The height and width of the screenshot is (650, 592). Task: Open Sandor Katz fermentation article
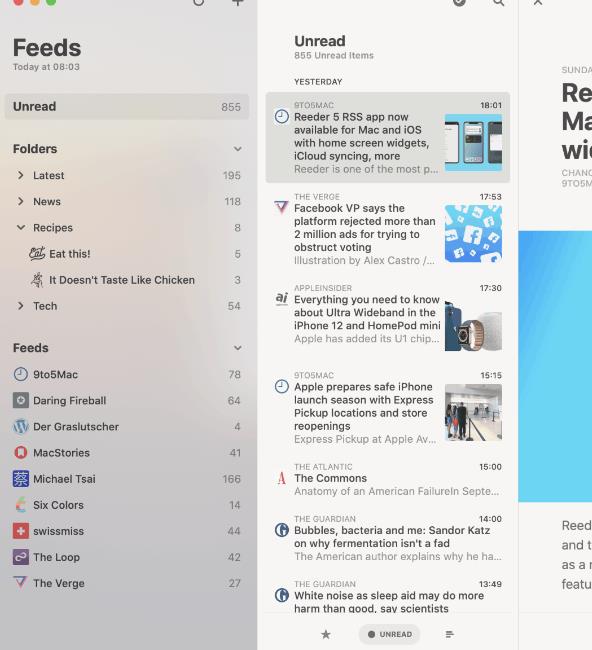[388, 538]
